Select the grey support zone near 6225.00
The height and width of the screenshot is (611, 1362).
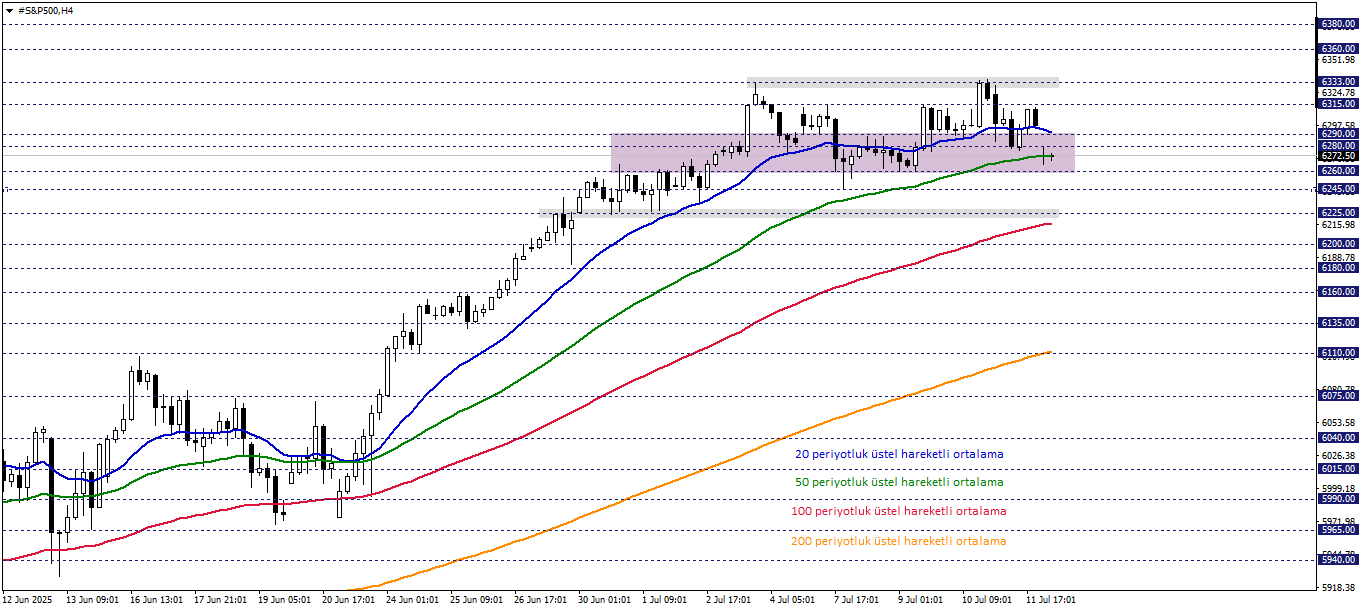[798, 213]
